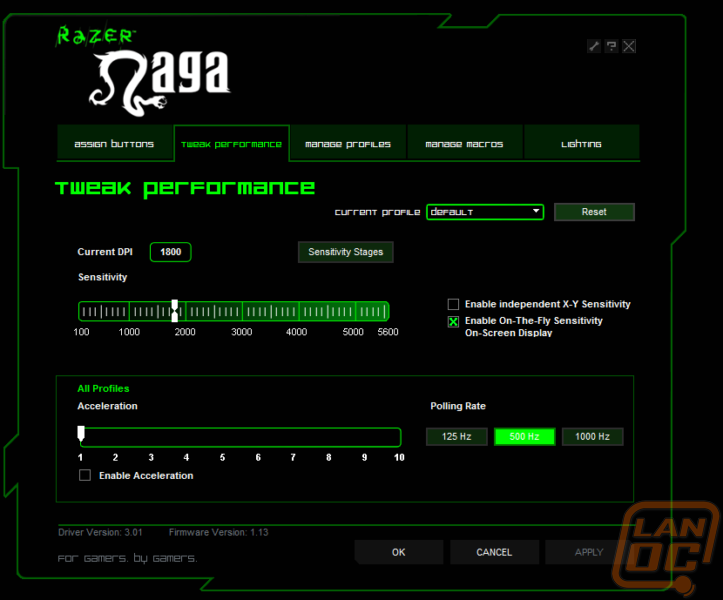Click the Driver Version: 3.01 text
723x600 pixels.
coord(100,532)
